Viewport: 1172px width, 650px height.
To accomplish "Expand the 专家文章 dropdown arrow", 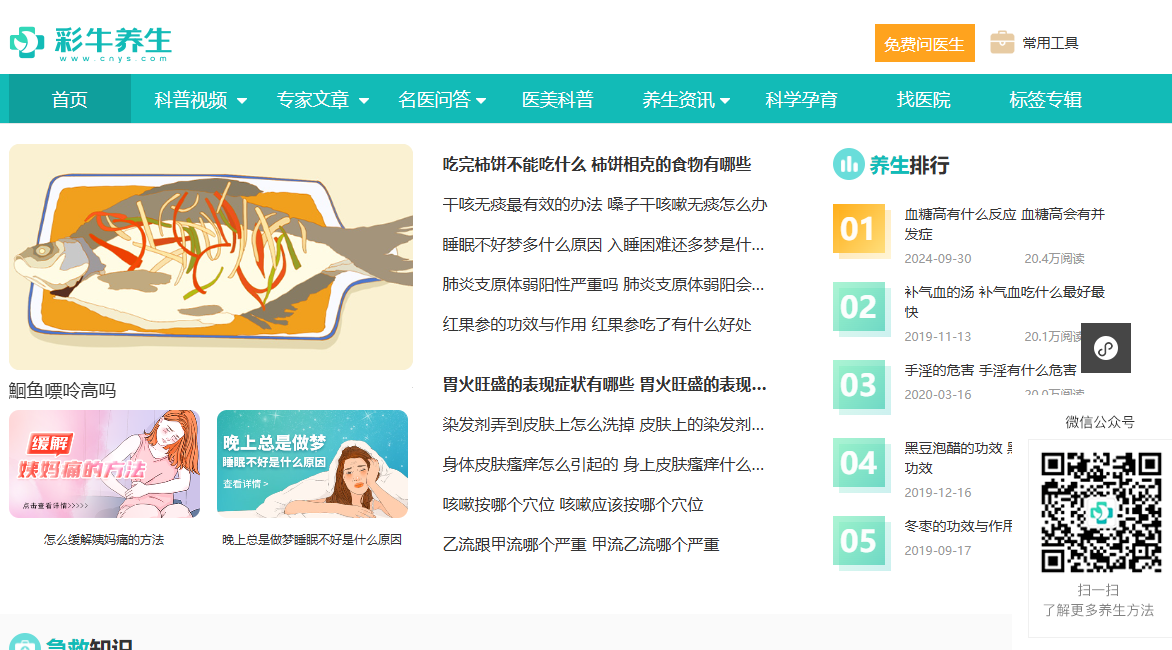I will pos(364,101).
